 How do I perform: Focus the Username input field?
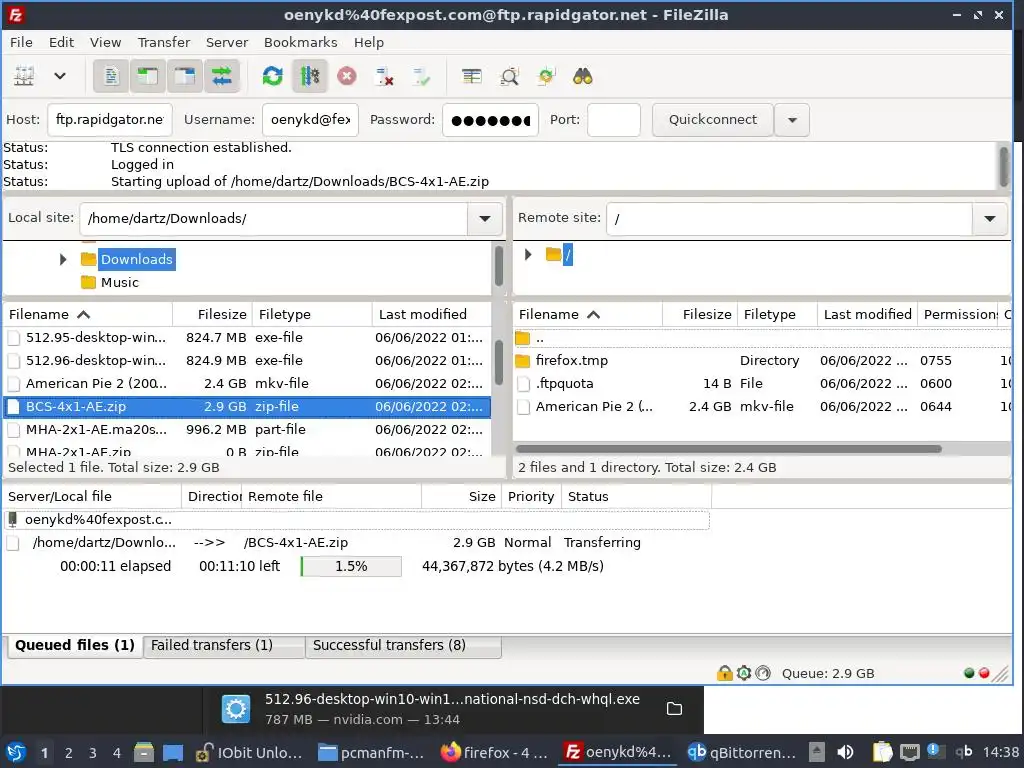pyautogui.click(x=310, y=120)
